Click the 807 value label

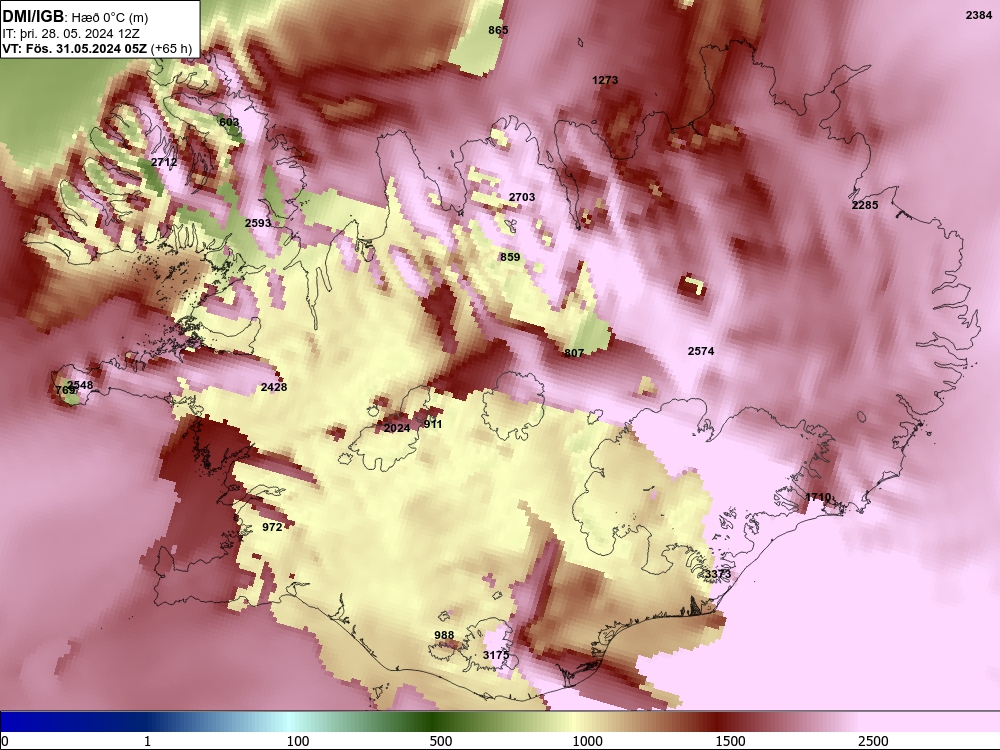[573, 353]
